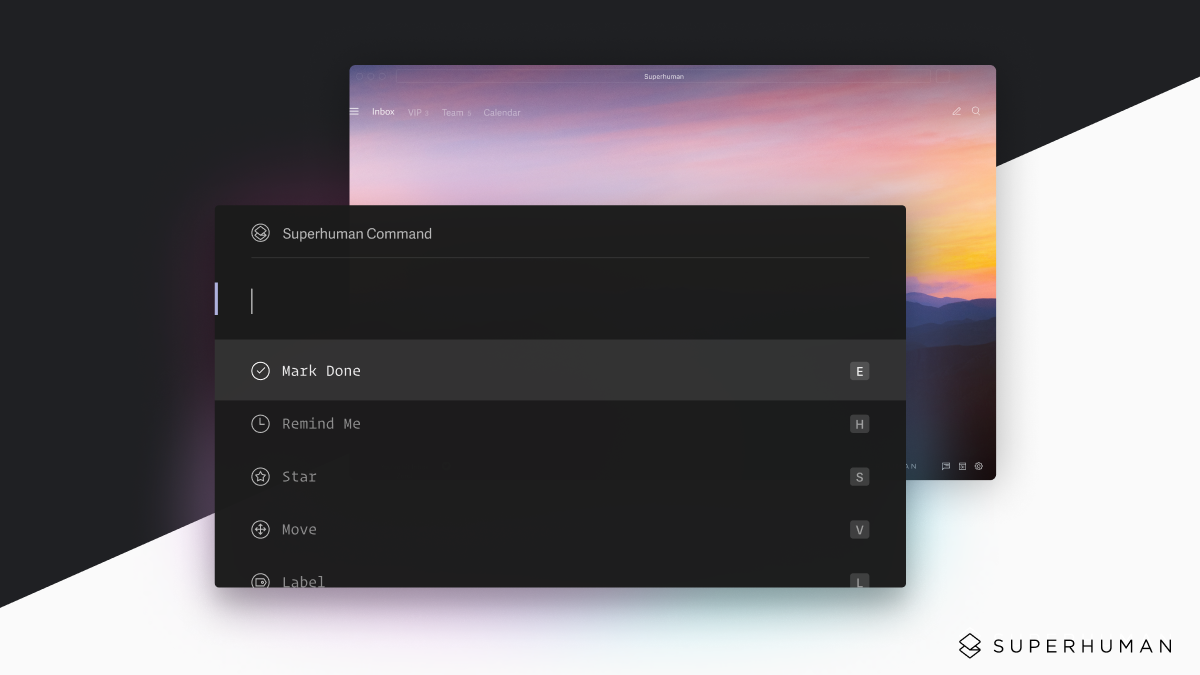Click the "Superhuman Command" title text
Screen dimensions: 1200x675
357,234
